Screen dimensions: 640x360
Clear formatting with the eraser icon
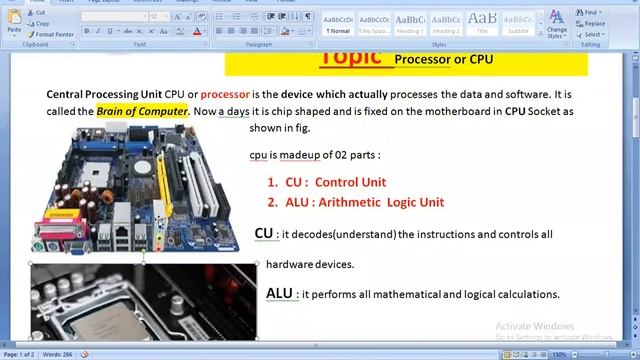point(202,17)
